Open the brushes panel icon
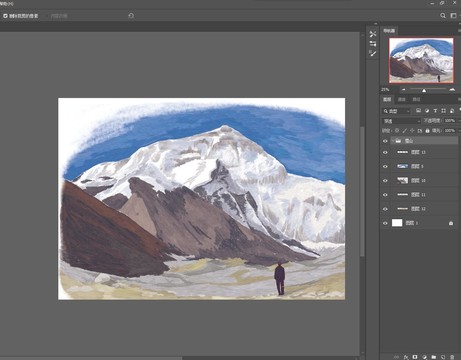This screenshot has height=360, width=461. pos(373,53)
